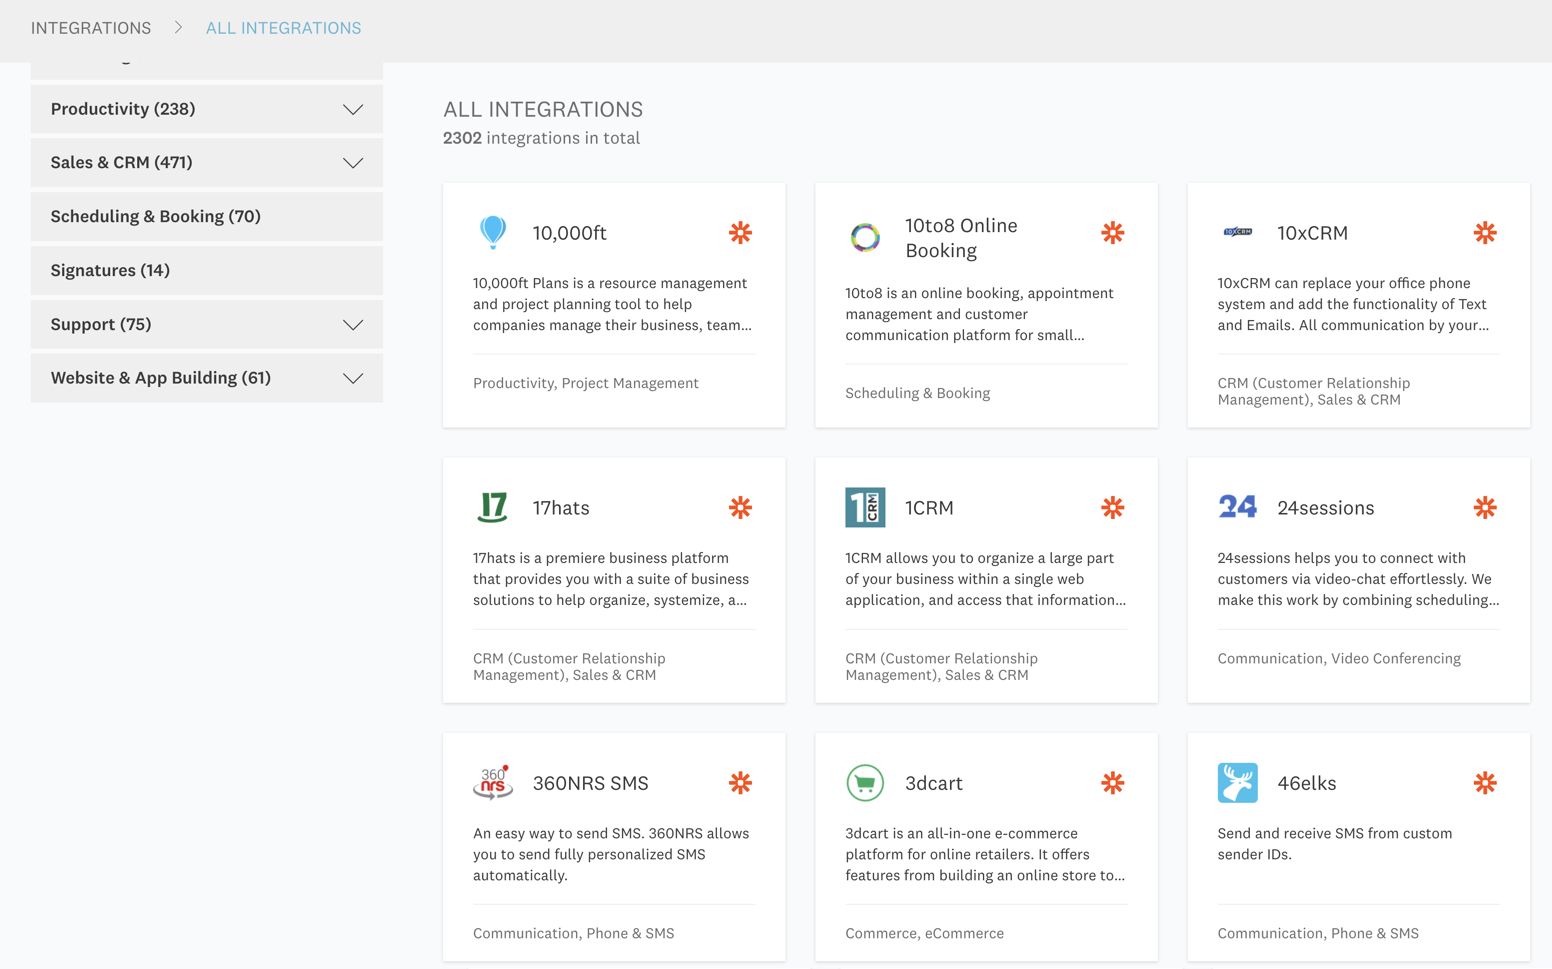Click the Zapier asterisk on 10xCRM card
The height and width of the screenshot is (969, 1552).
click(1485, 233)
